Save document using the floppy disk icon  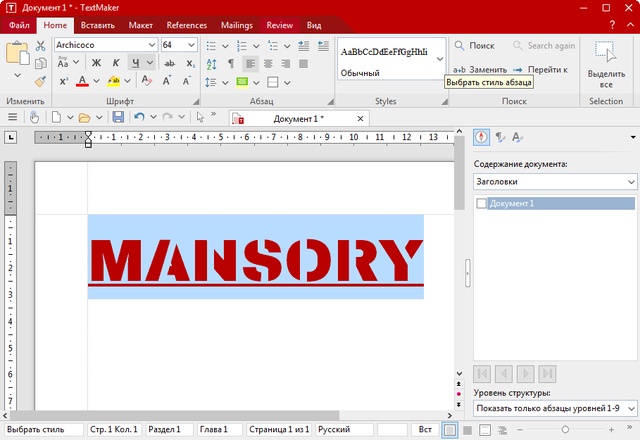click(118, 117)
